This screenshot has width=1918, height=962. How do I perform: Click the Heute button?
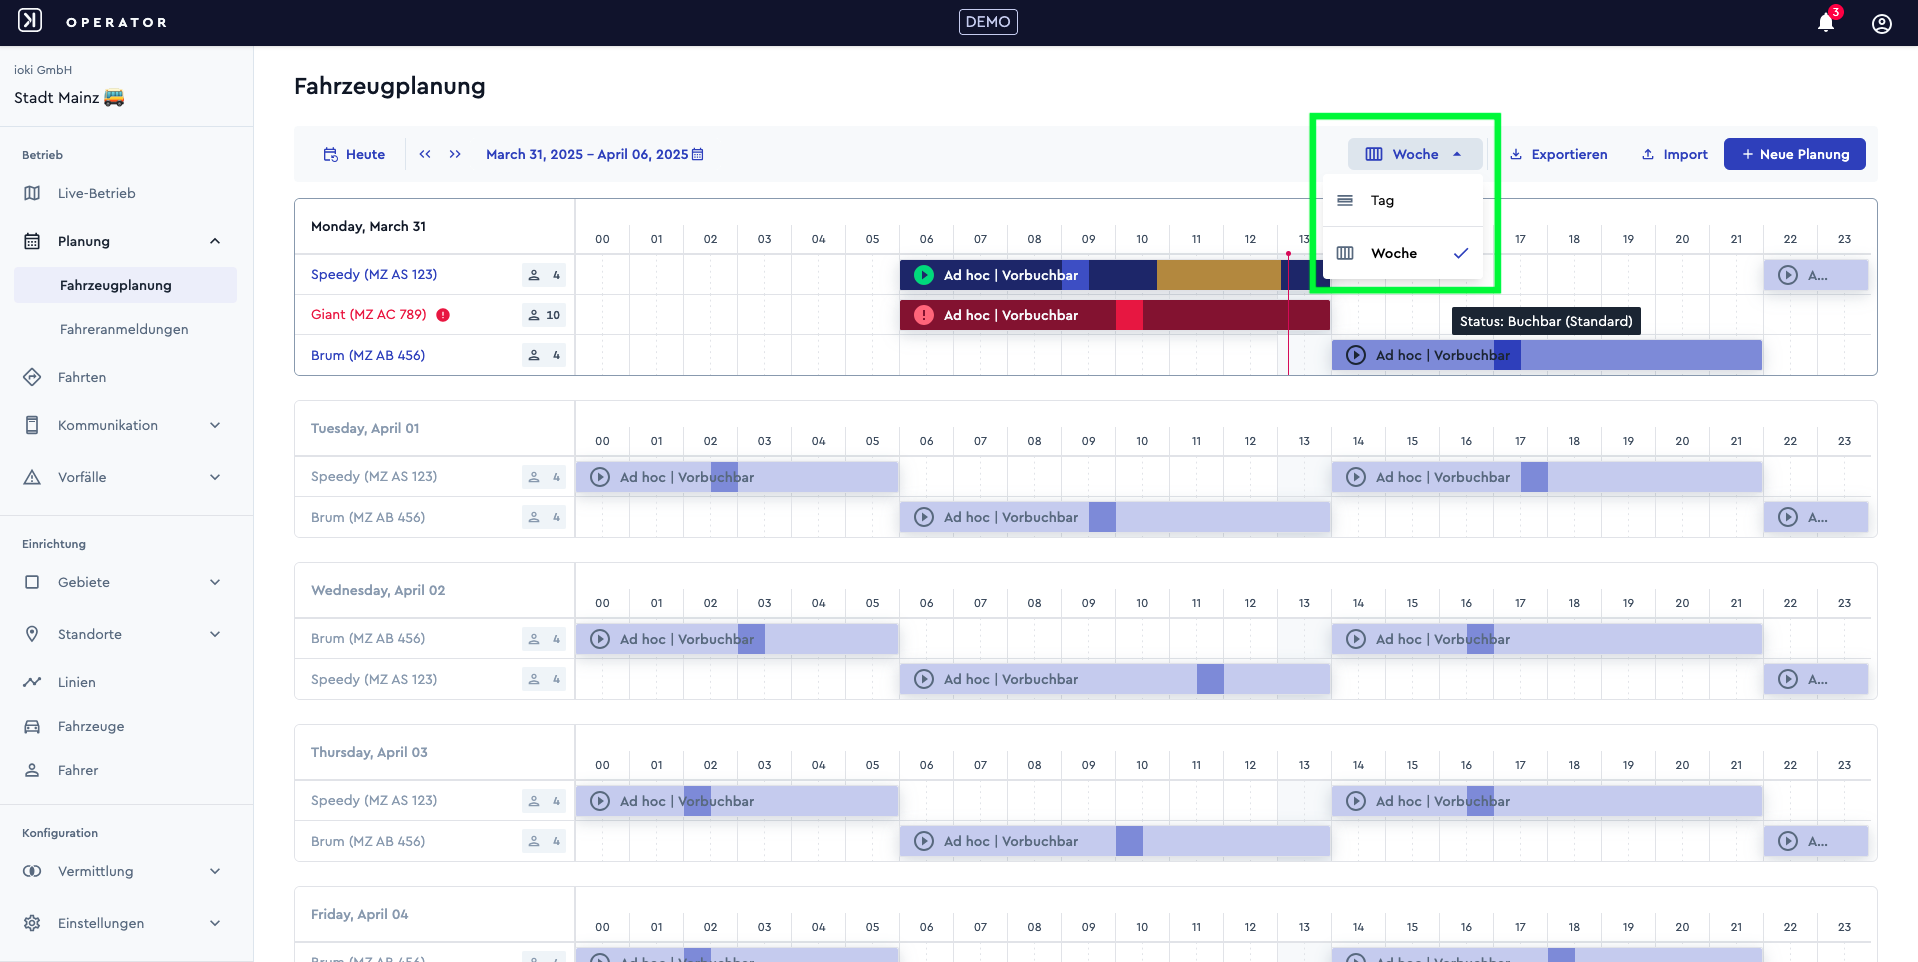[354, 154]
